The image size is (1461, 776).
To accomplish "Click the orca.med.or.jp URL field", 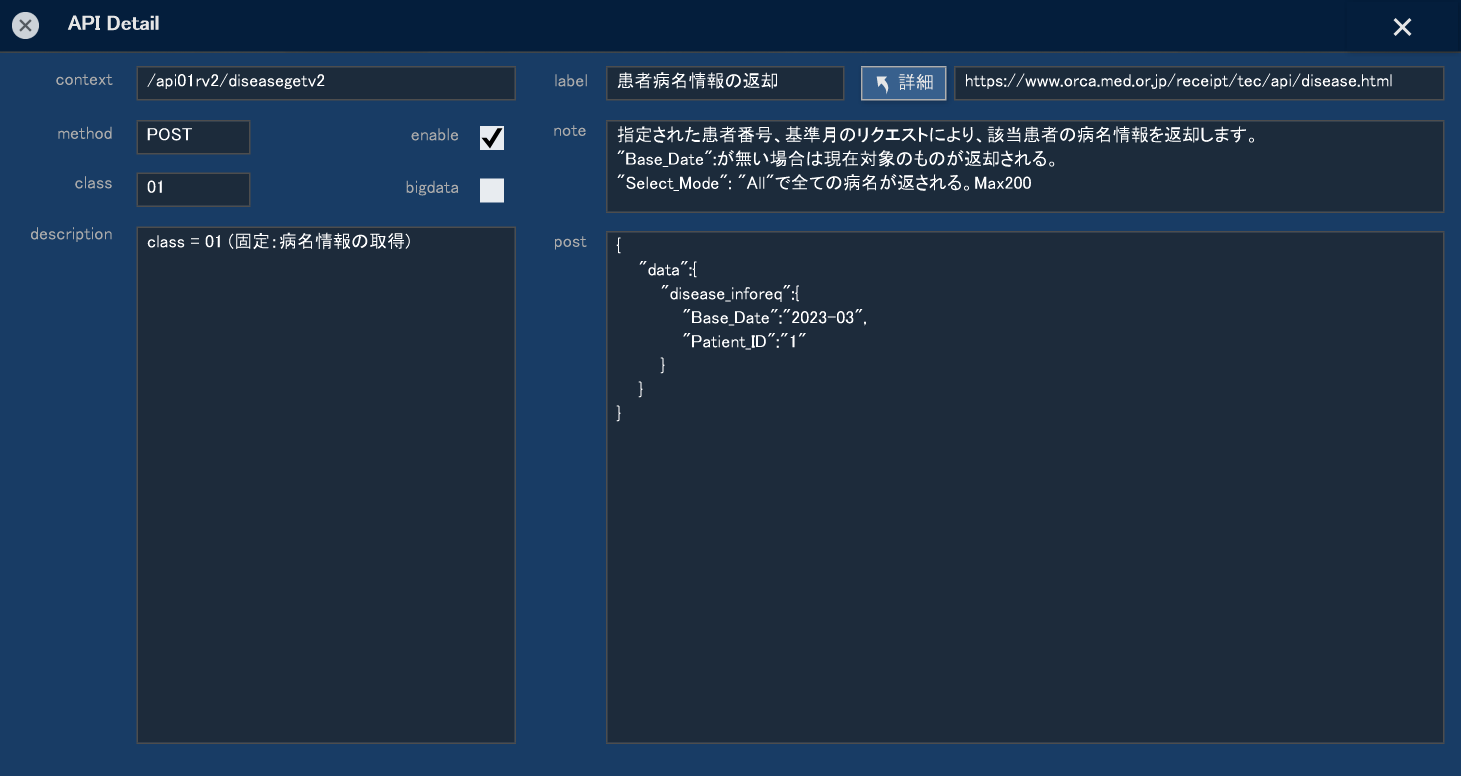I will [1198, 83].
